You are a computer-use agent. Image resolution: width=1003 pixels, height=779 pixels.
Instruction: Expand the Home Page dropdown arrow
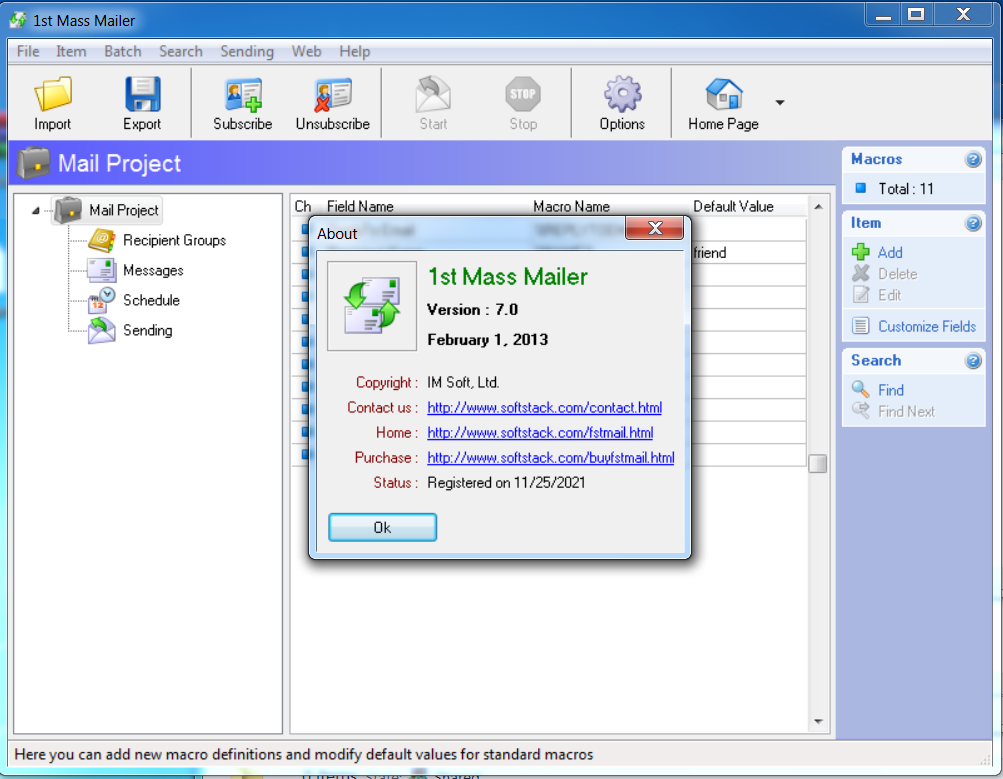[780, 102]
